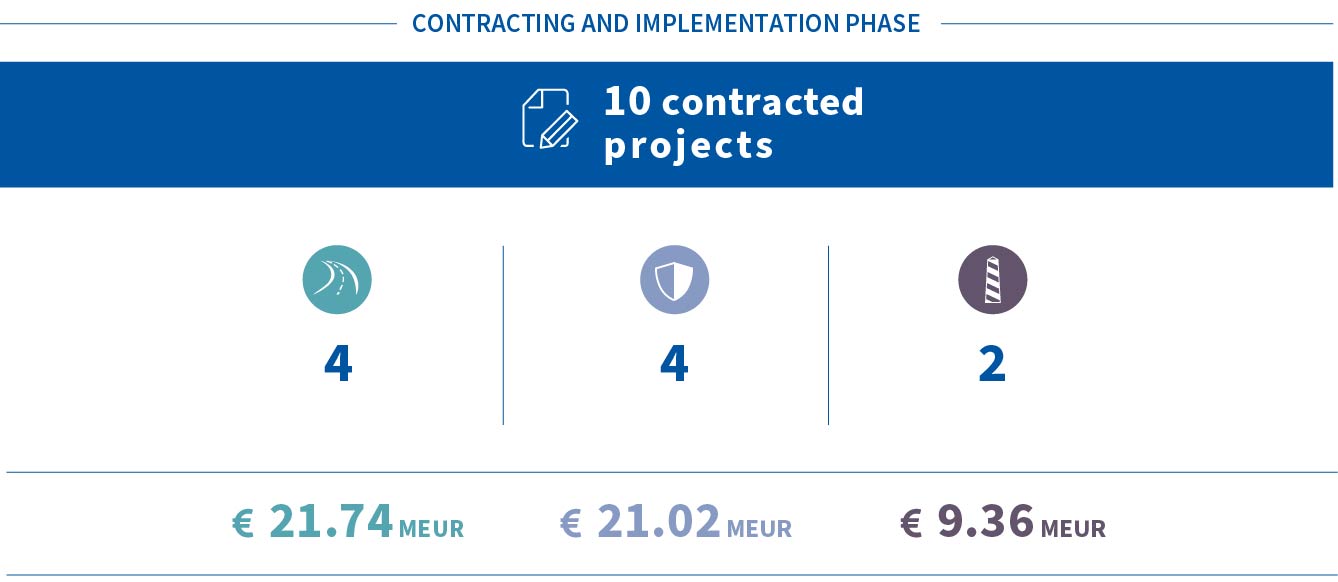Click the teal euro sign symbol
This screenshot has height=582, width=1338.
point(243,523)
